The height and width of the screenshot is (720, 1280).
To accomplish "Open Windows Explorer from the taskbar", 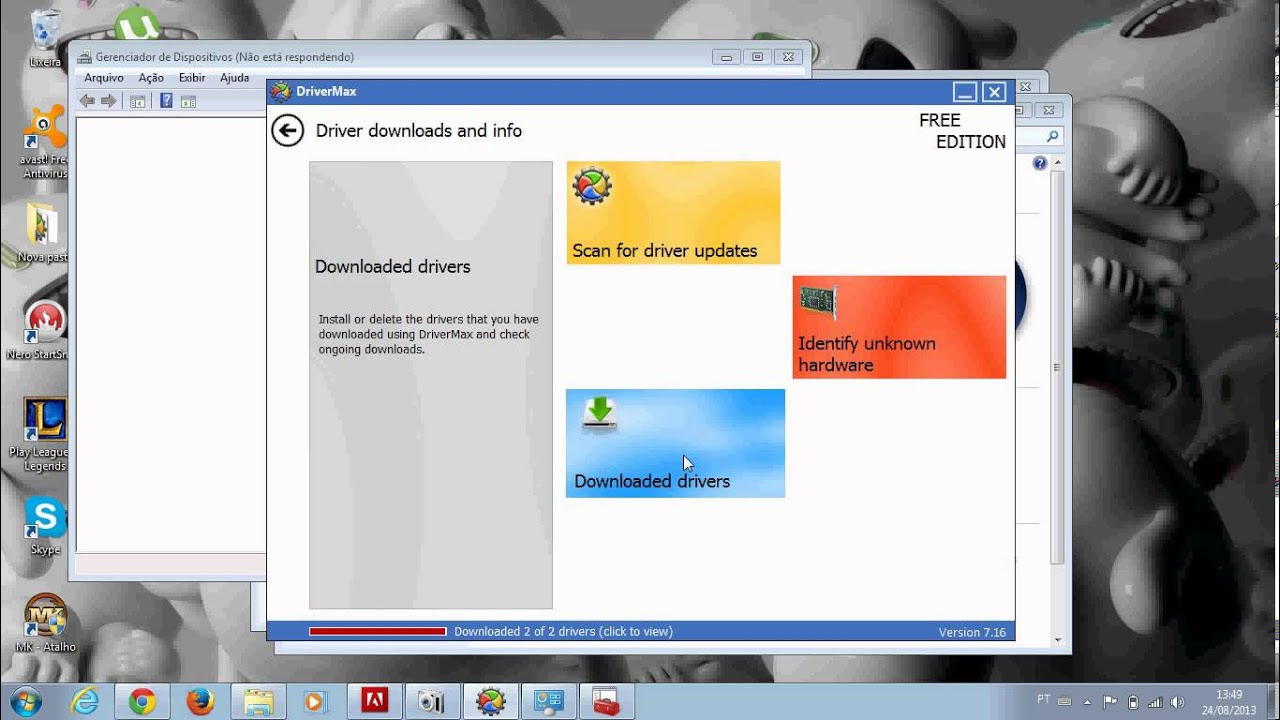I will [x=259, y=702].
